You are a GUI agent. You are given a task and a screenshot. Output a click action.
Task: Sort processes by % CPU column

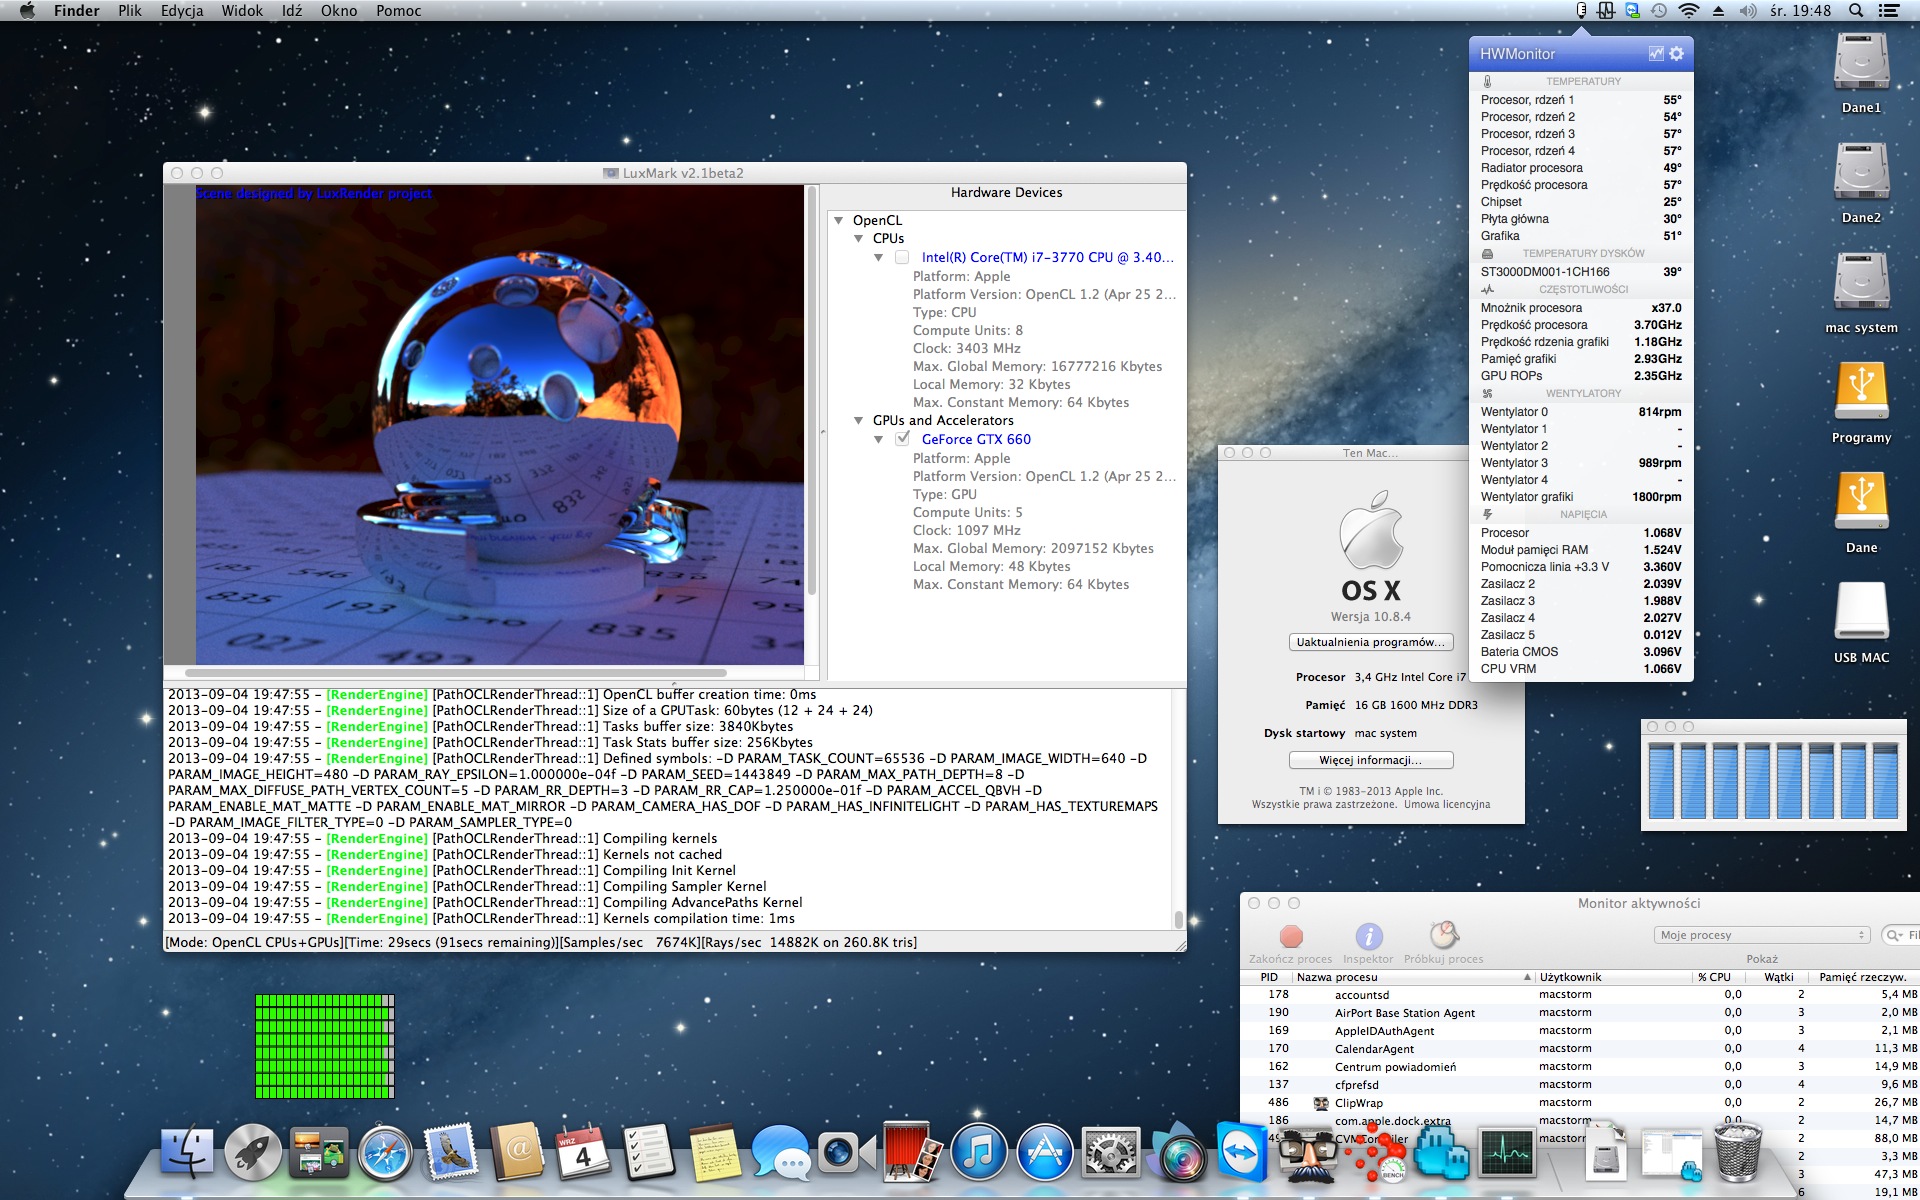1714,977
